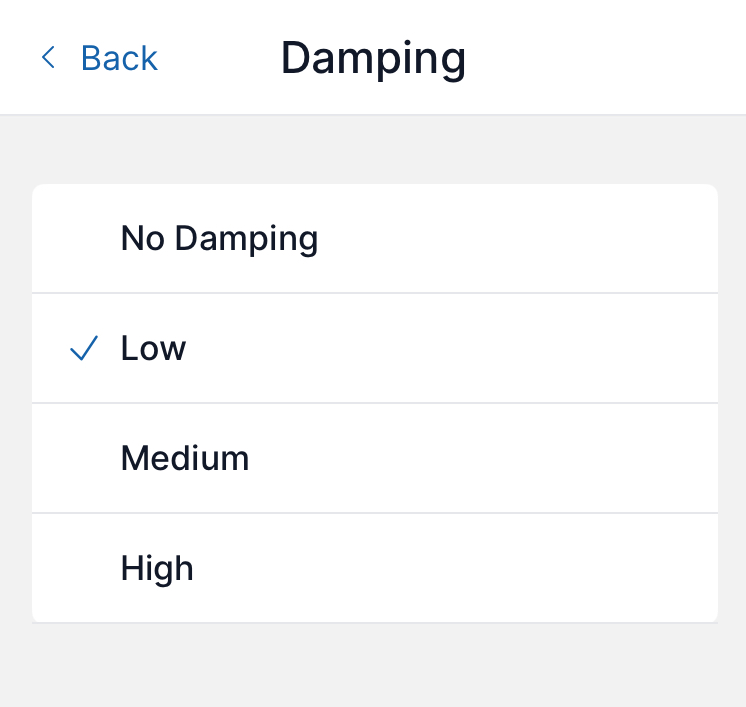746x707 pixels.
Task: Click the back chevron arrow icon
Action: (x=47, y=58)
